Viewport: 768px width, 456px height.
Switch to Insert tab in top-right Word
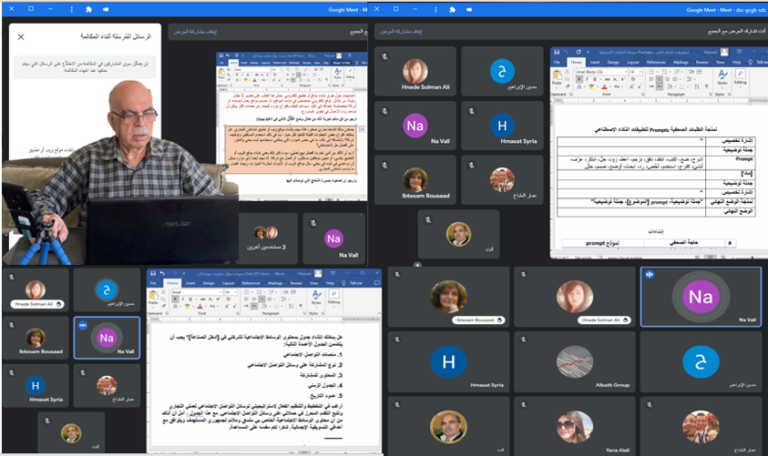pos(596,61)
